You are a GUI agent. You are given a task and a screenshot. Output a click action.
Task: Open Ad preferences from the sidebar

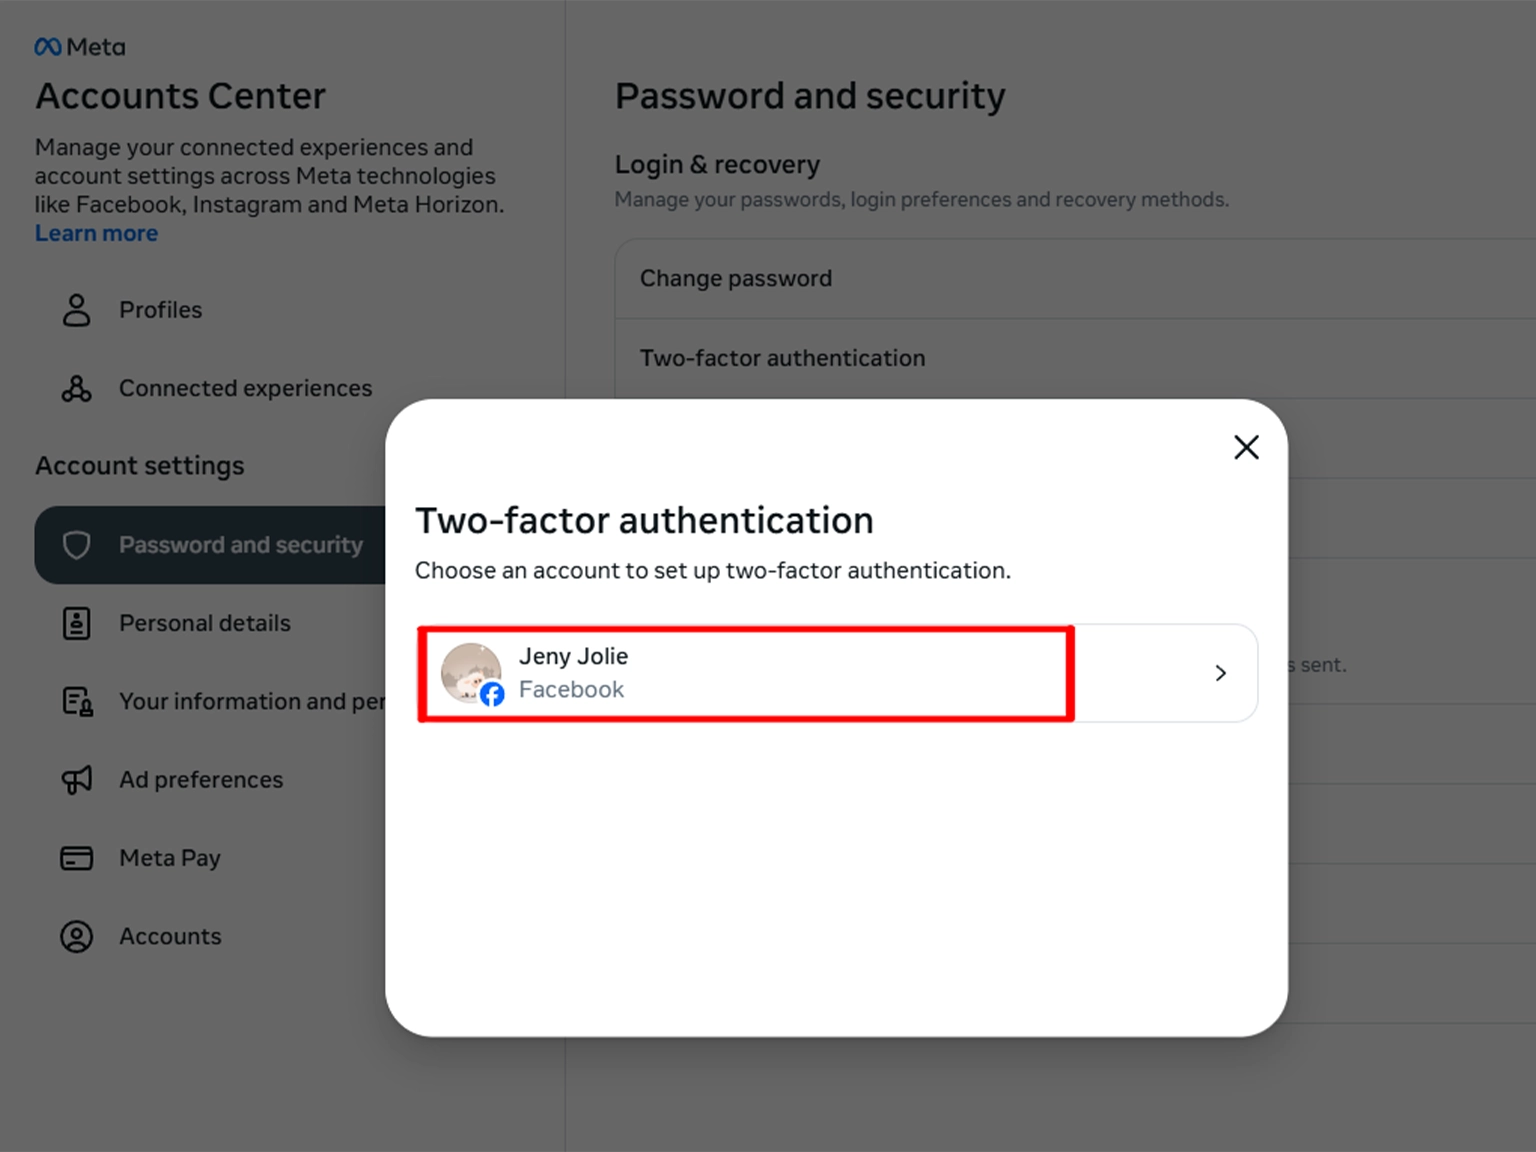200,779
